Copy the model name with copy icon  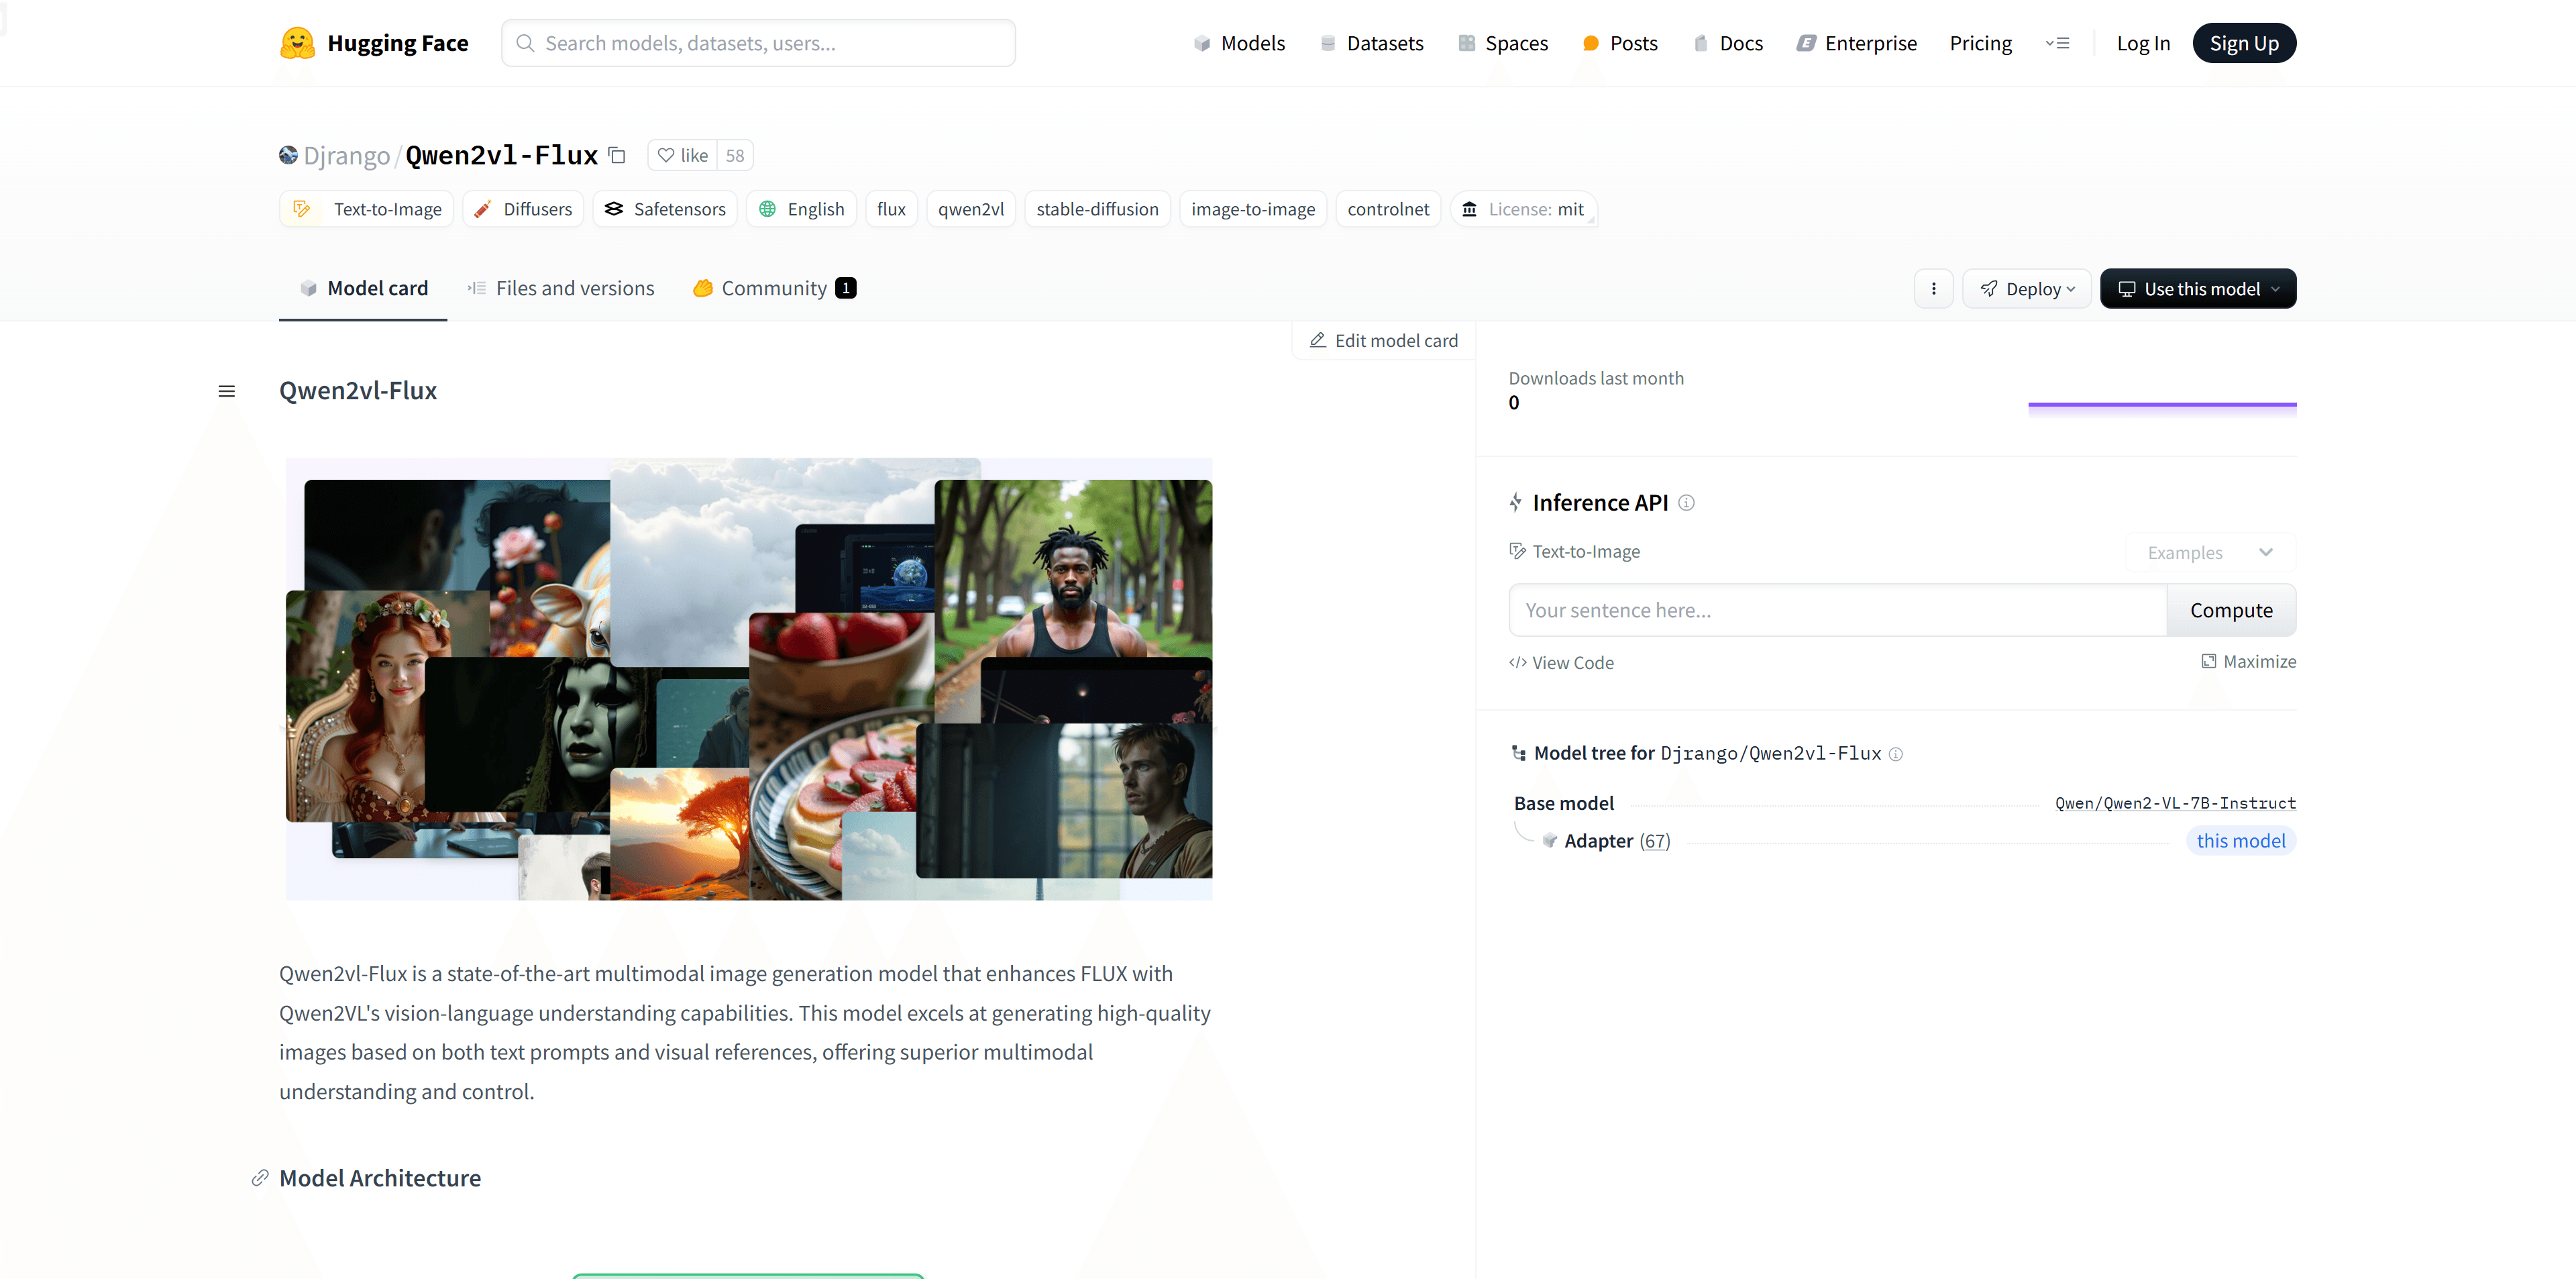pyautogui.click(x=617, y=155)
